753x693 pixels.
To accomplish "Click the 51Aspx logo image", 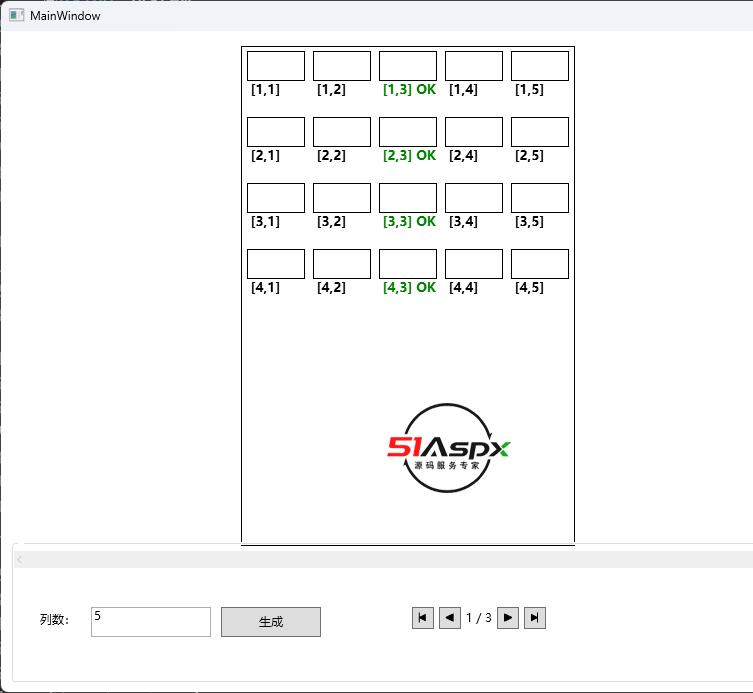I will 449,448.
